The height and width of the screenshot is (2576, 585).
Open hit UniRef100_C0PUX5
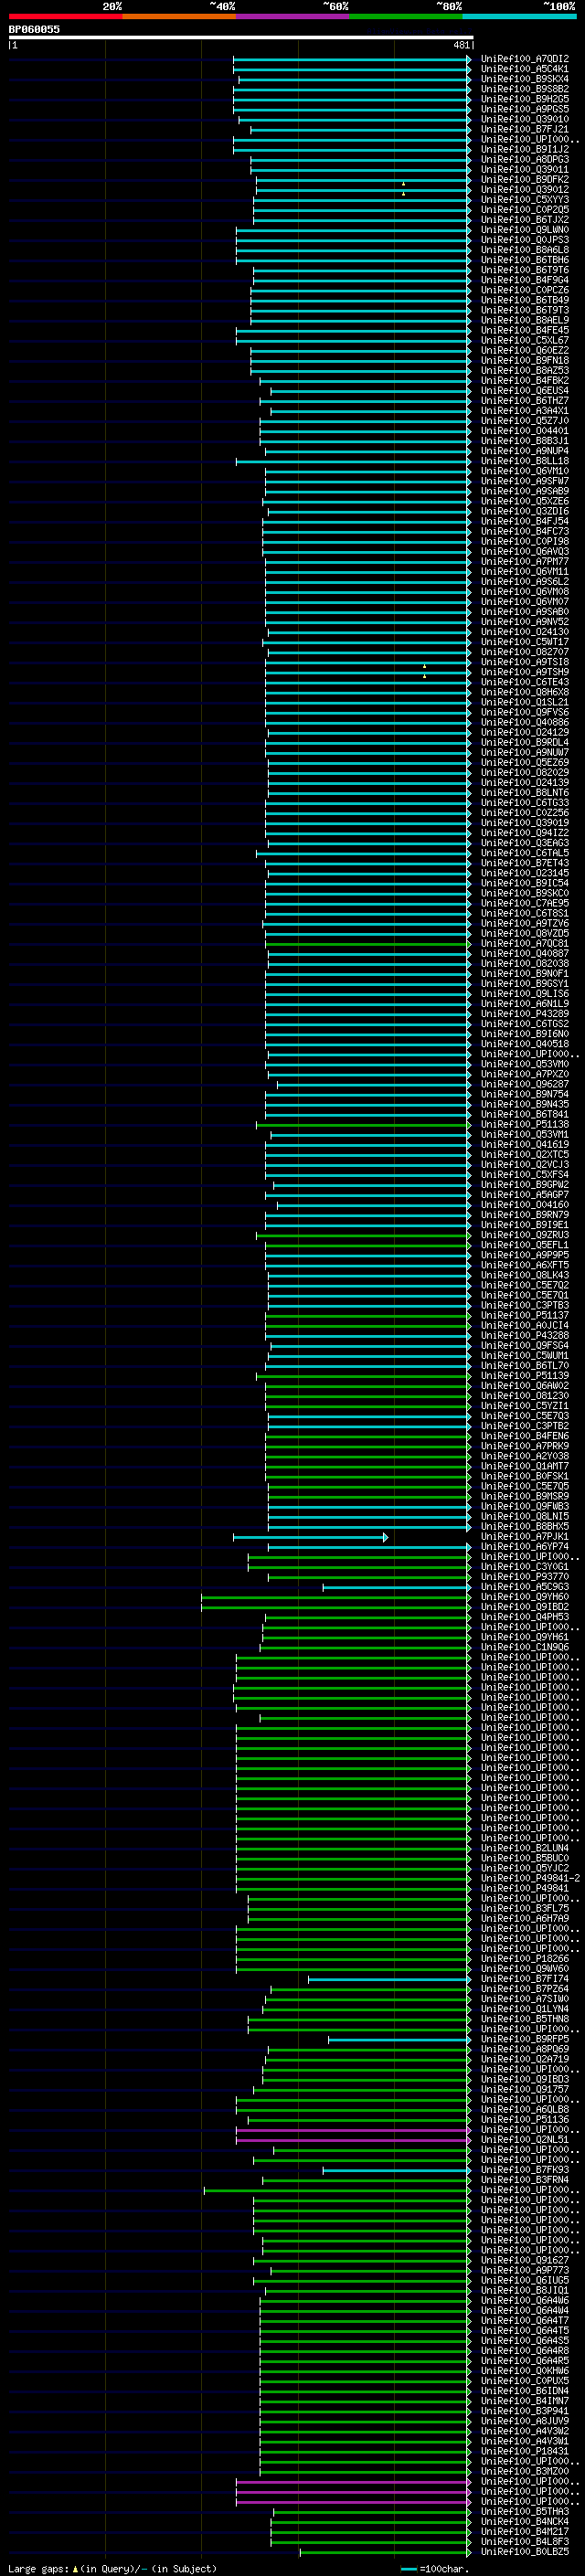[x=524, y=2380]
